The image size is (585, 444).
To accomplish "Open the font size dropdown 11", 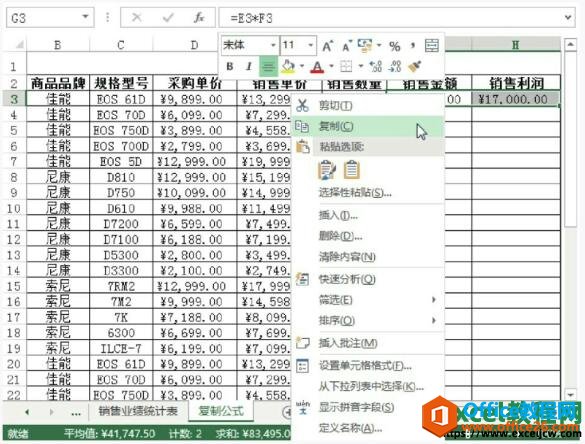I will 310,46.
